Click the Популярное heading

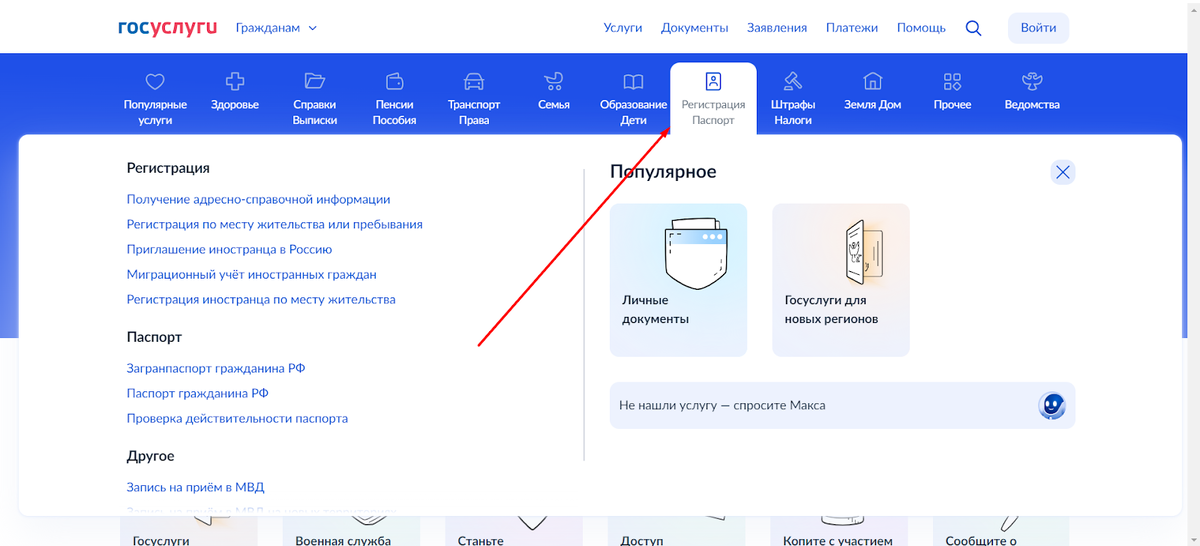tap(663, 172)
